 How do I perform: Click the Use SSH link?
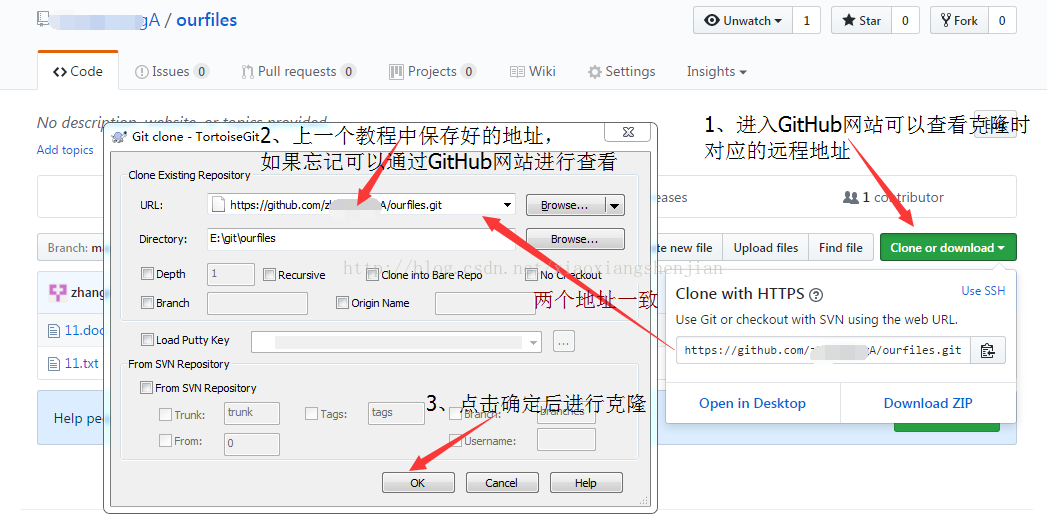click(x=983, y=290)
